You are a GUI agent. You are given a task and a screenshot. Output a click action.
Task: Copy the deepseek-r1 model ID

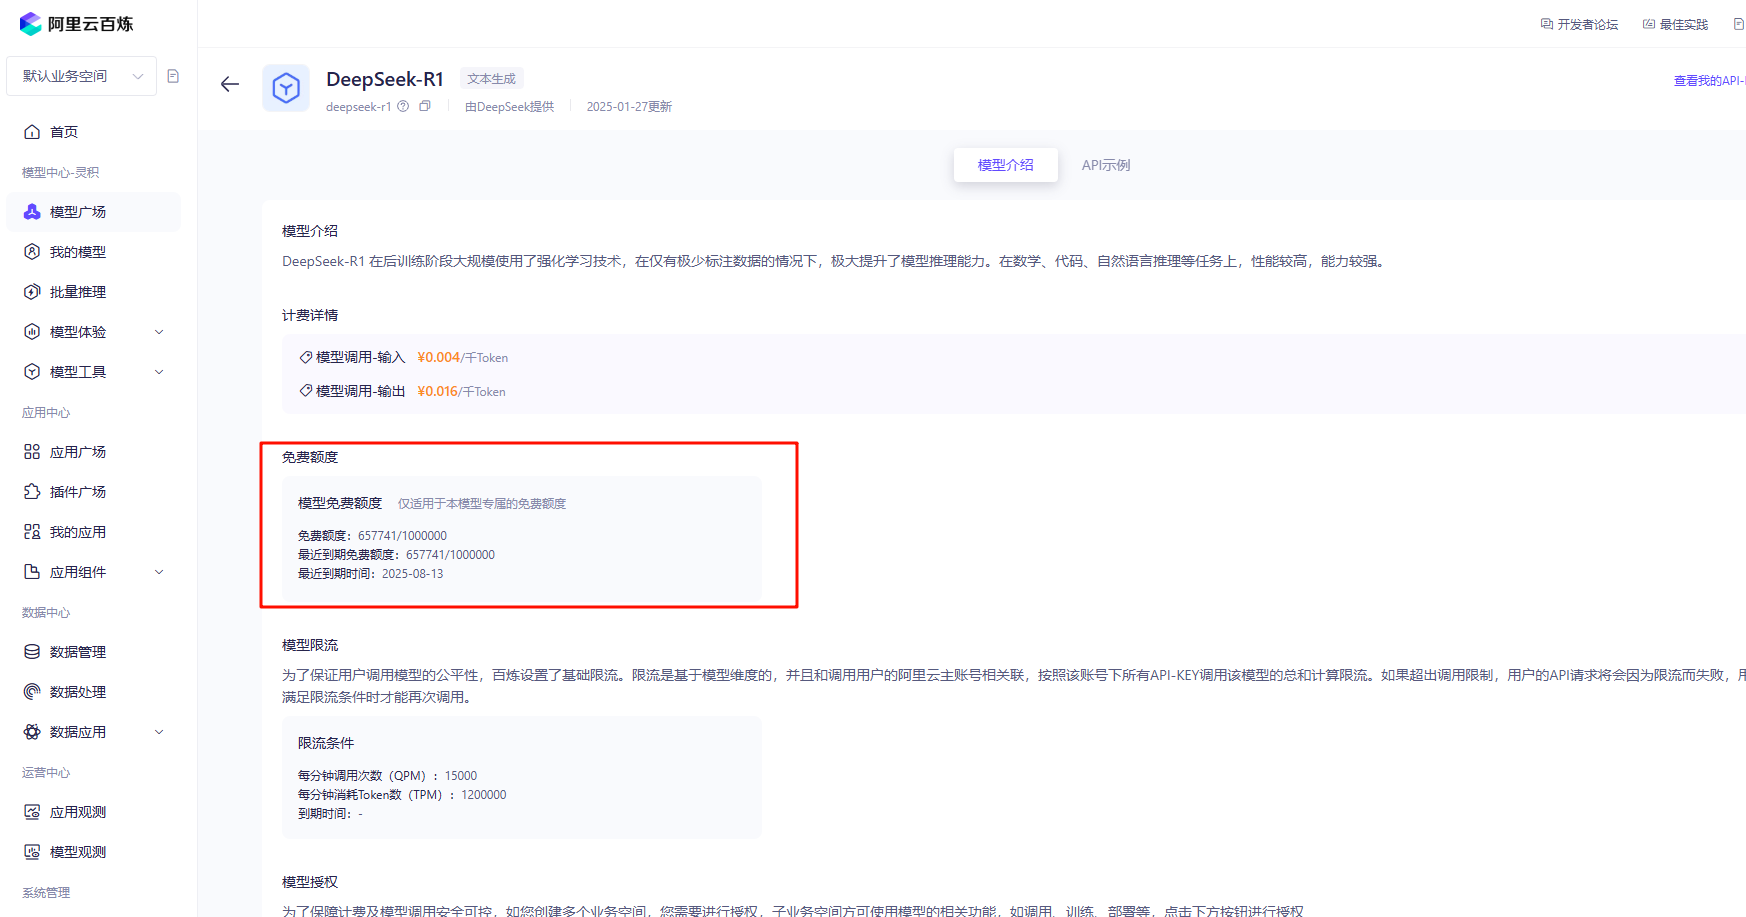pos(425,106)
